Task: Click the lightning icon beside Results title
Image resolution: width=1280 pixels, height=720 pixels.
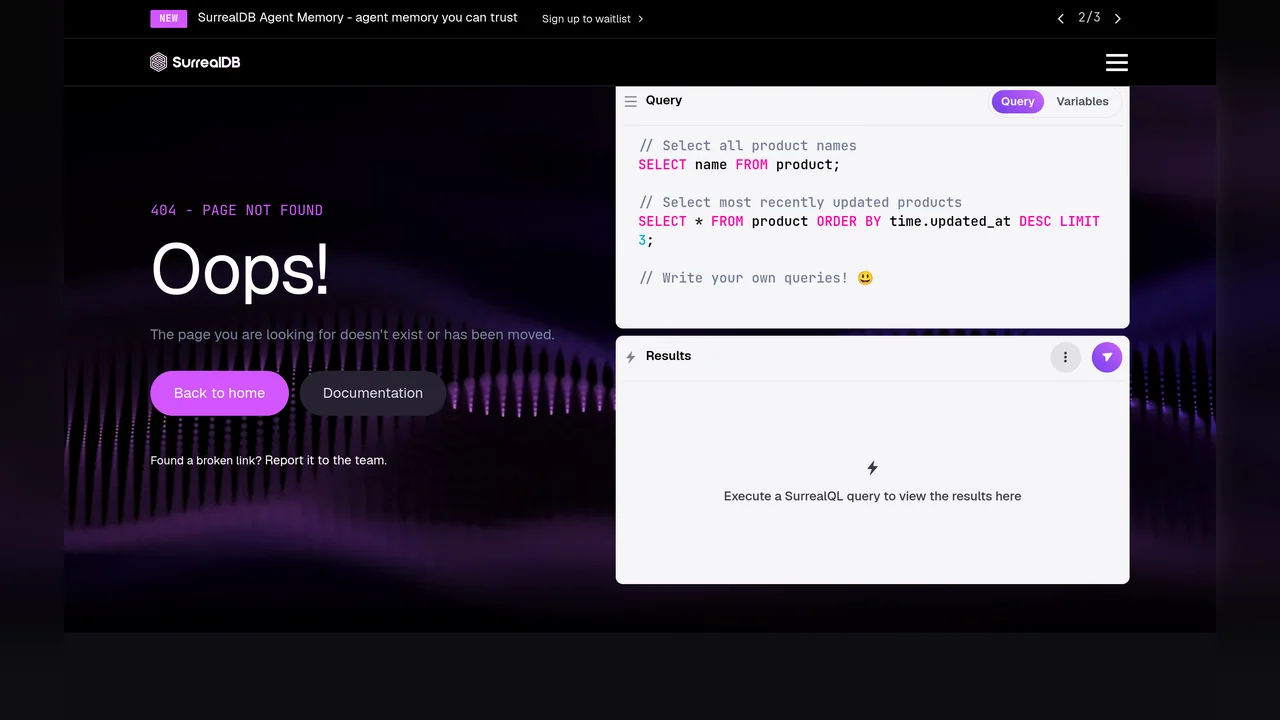Action: pyautogui.click(x=631, y=357)
